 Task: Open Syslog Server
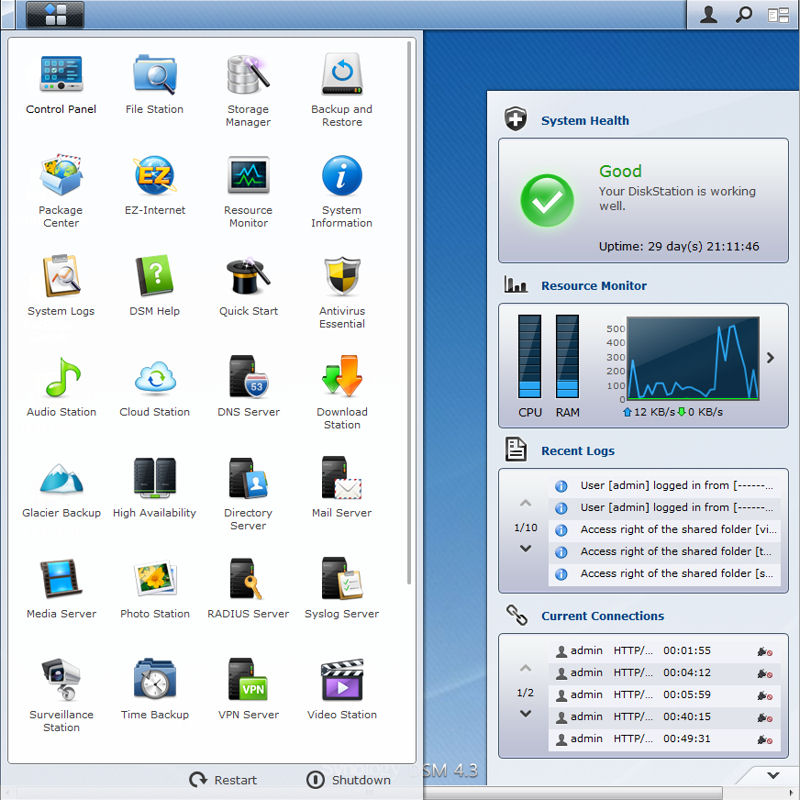coord(342,588)
